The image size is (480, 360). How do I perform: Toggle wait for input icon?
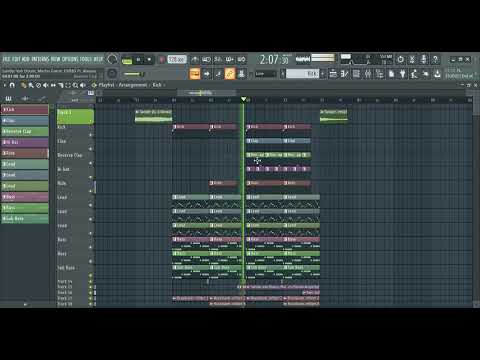click(x=206, y=60)
